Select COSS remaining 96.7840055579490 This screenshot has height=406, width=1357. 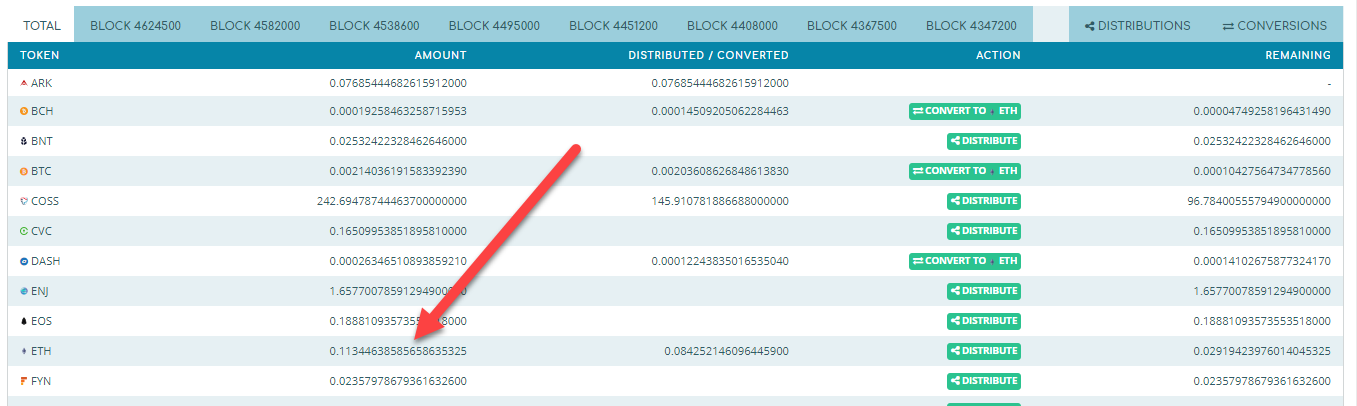[x=1259, y=202]
